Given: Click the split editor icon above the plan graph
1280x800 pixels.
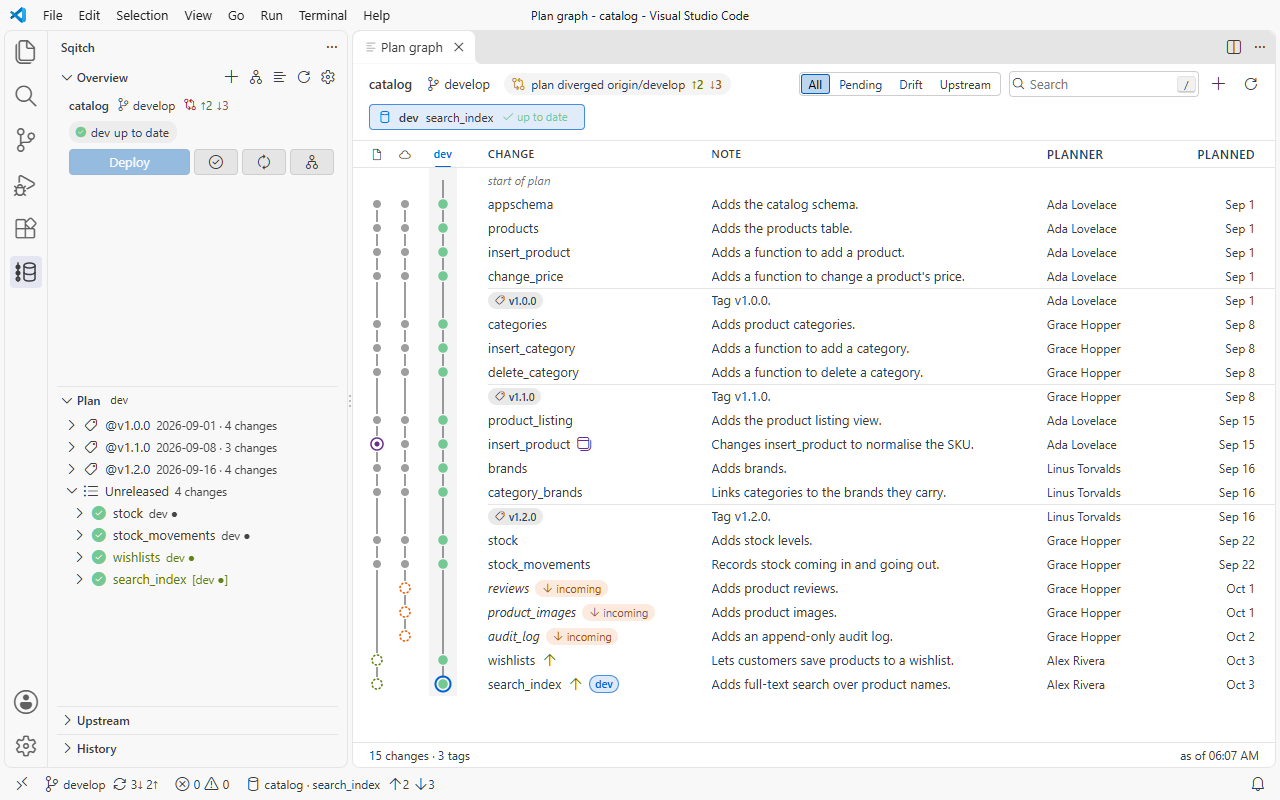Looking at the screenshot, I should [1234, 47].
